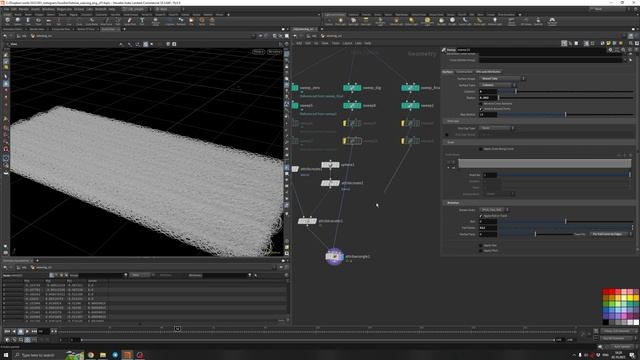The width and height of the screenshot is (640, 360).
Task: Open the Surface Shape dropdown
Action: click(x=502, y=78)
